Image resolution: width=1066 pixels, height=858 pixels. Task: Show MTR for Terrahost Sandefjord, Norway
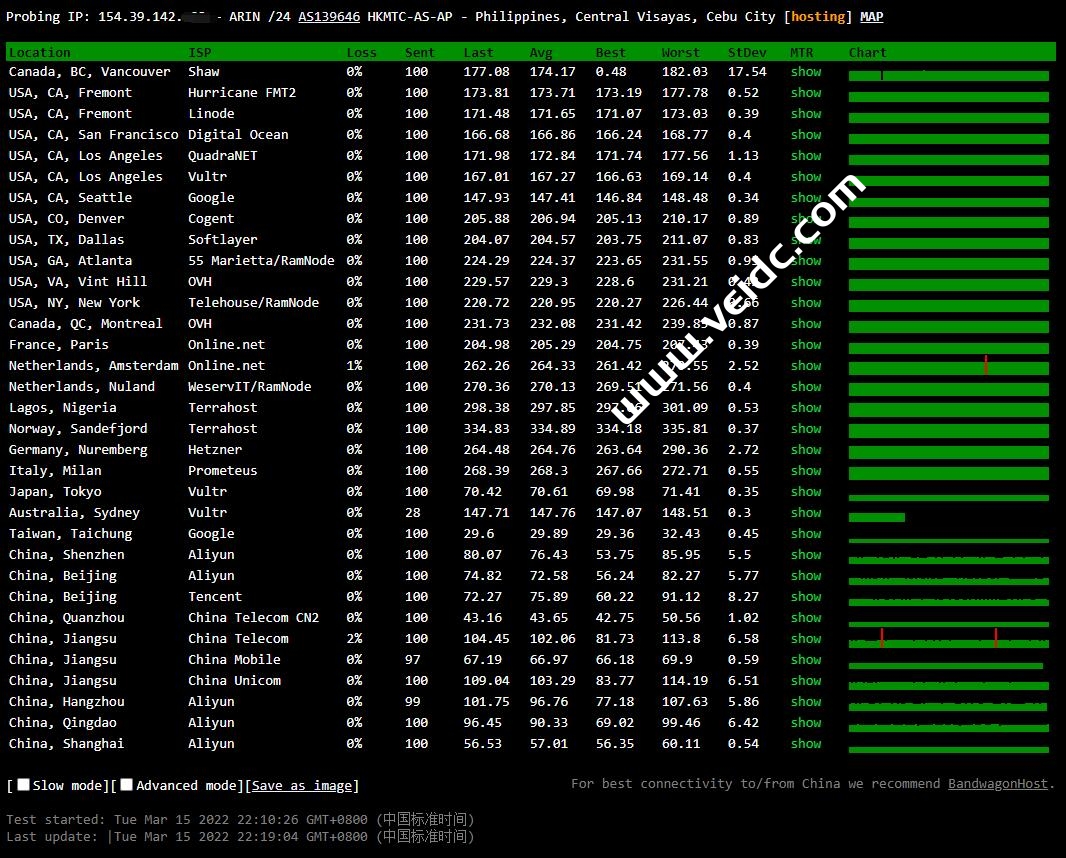[x=806, y=428]
